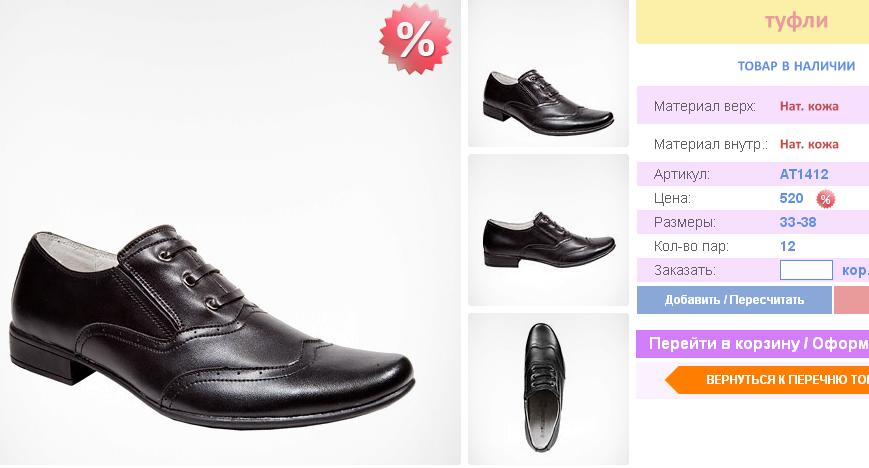Viewport: 869px width, 468px height.
Task: Click Нат. кожа in Материал внутр. row
Action: (x=809, y=144)
